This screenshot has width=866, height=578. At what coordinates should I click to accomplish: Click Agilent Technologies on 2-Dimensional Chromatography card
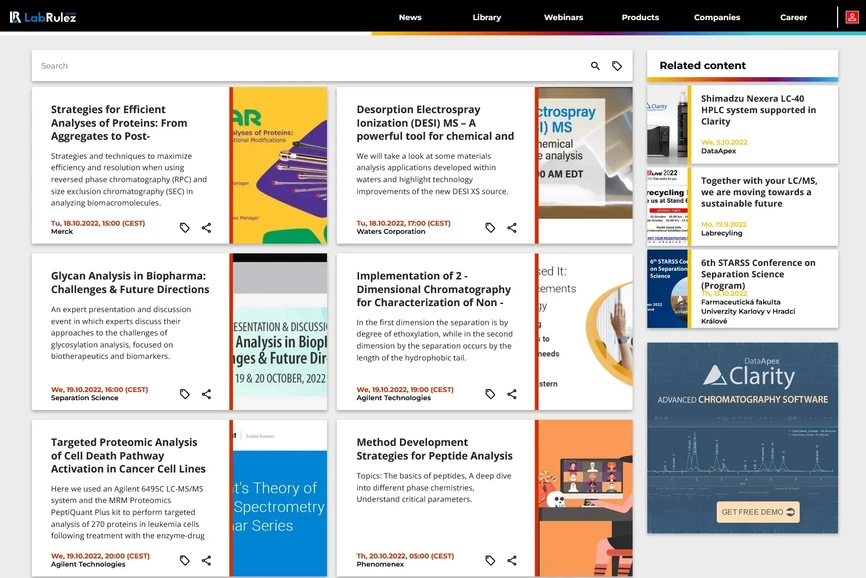(x=393, y=398)
